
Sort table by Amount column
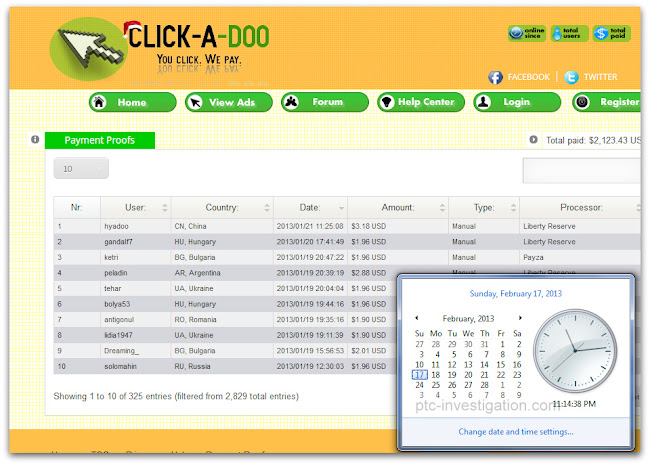coord(398,207)
